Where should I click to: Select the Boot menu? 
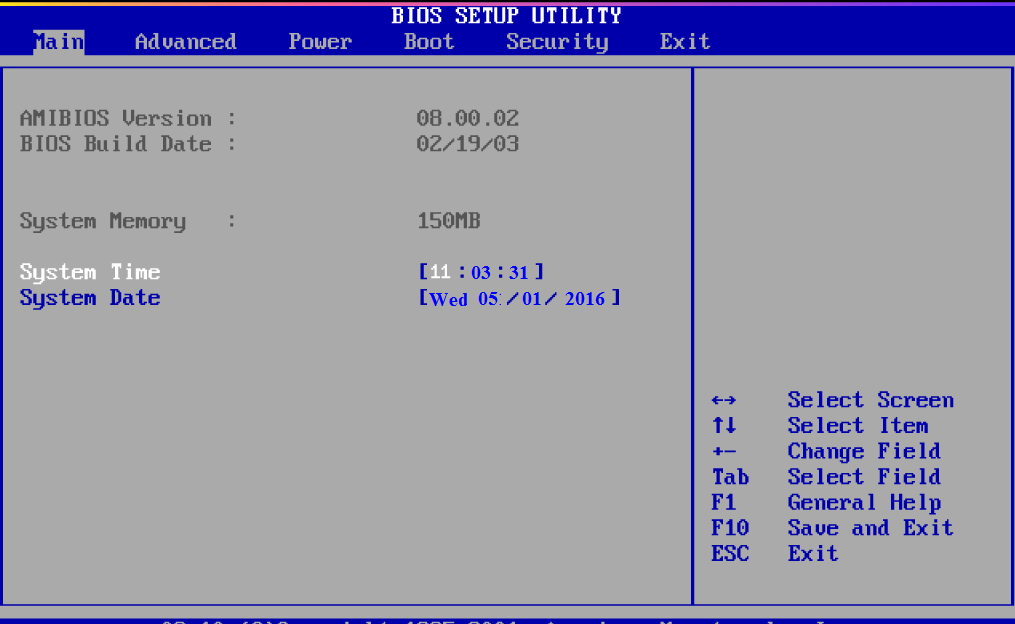coord(427,41)
